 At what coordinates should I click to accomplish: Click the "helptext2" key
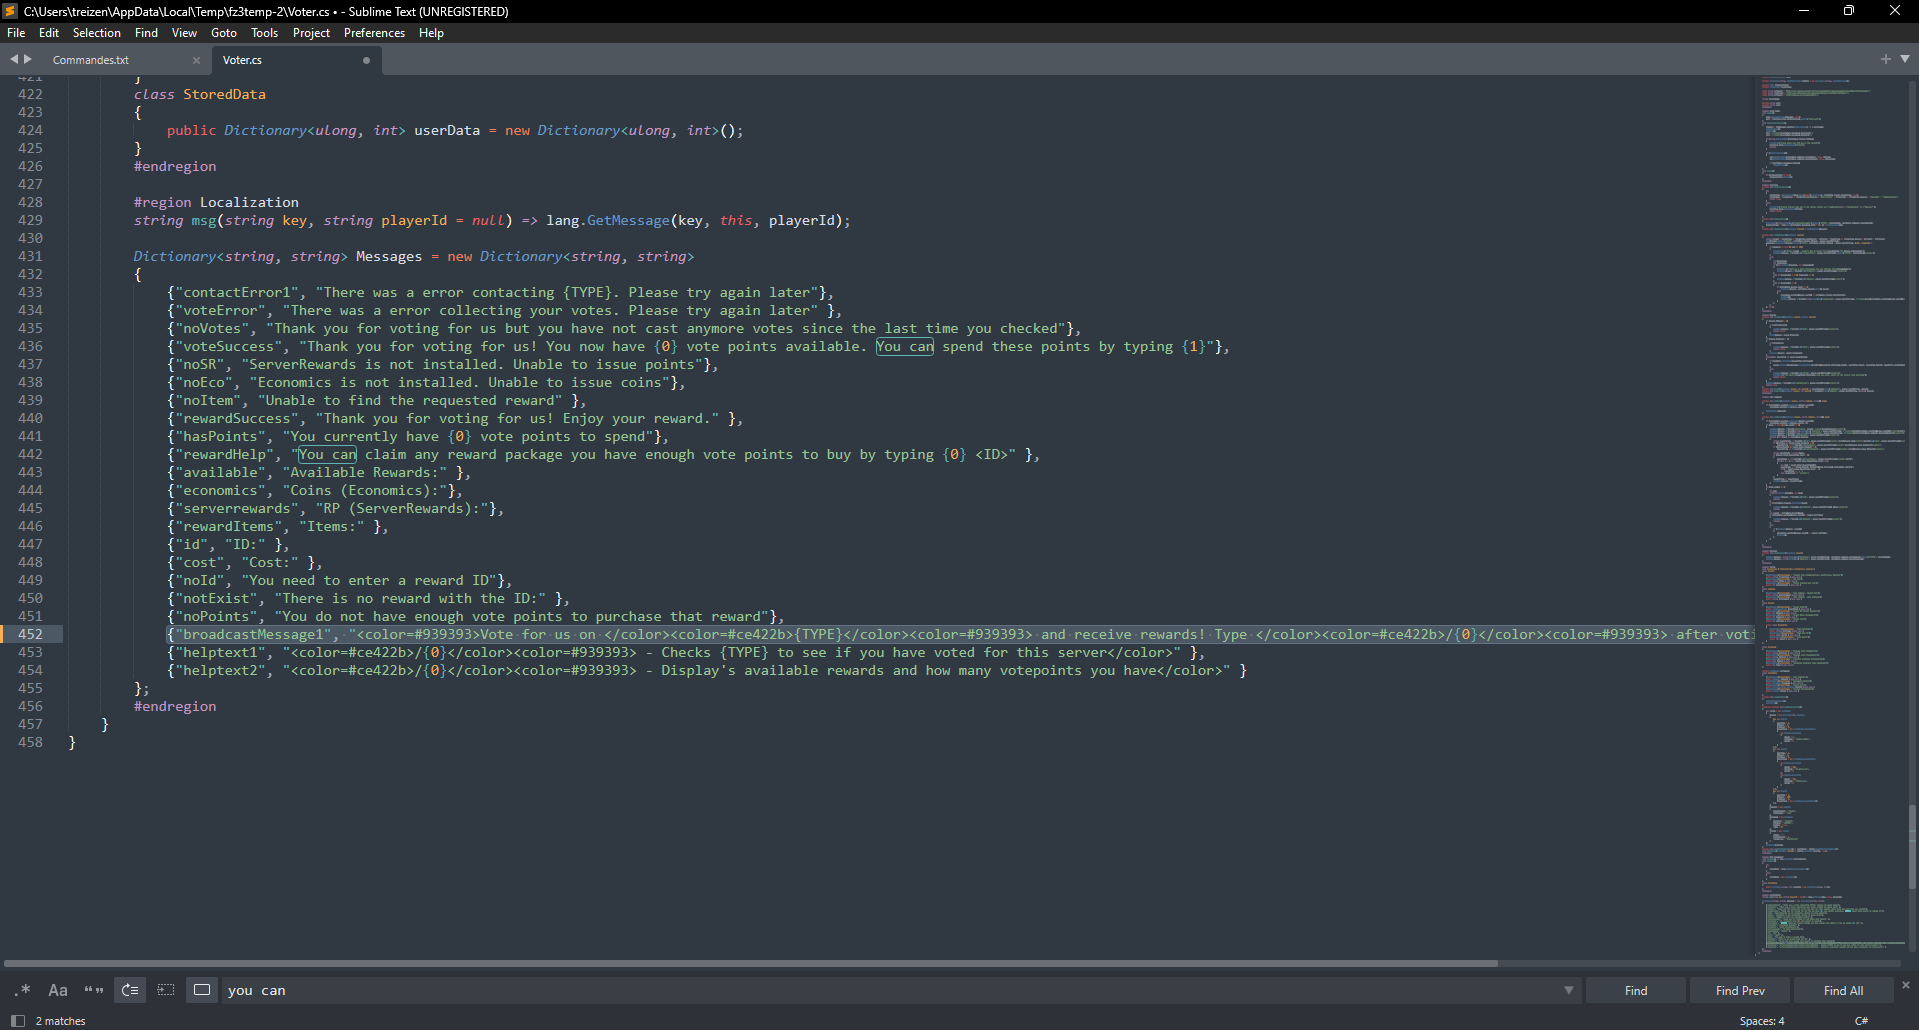coord(221,670)
